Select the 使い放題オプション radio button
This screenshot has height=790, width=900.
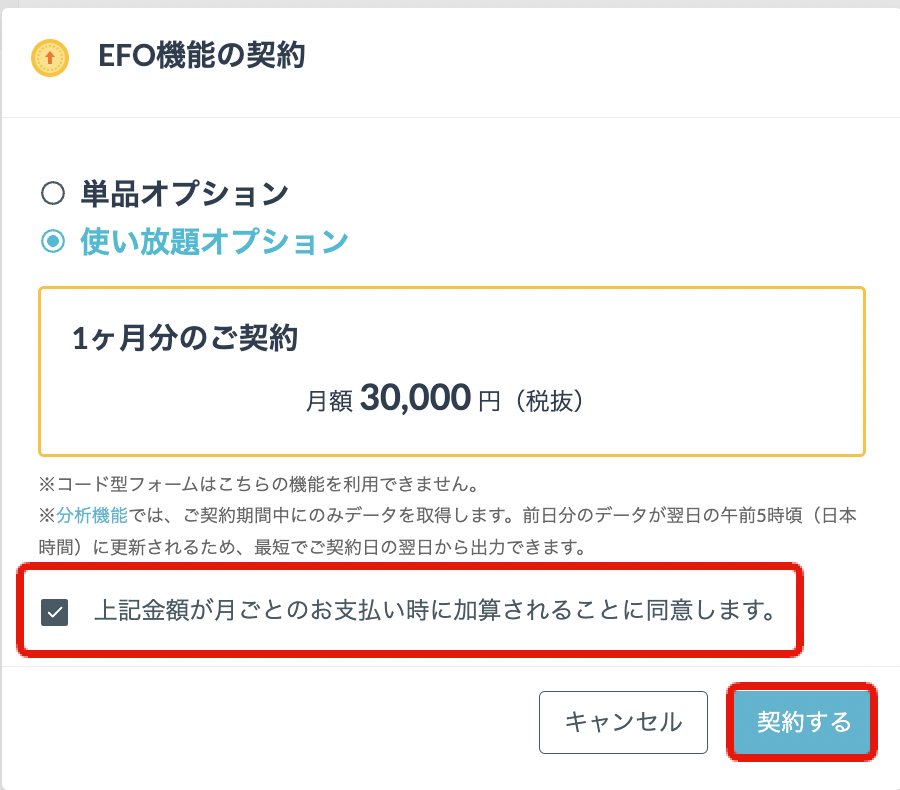click(x=53, y=241)
